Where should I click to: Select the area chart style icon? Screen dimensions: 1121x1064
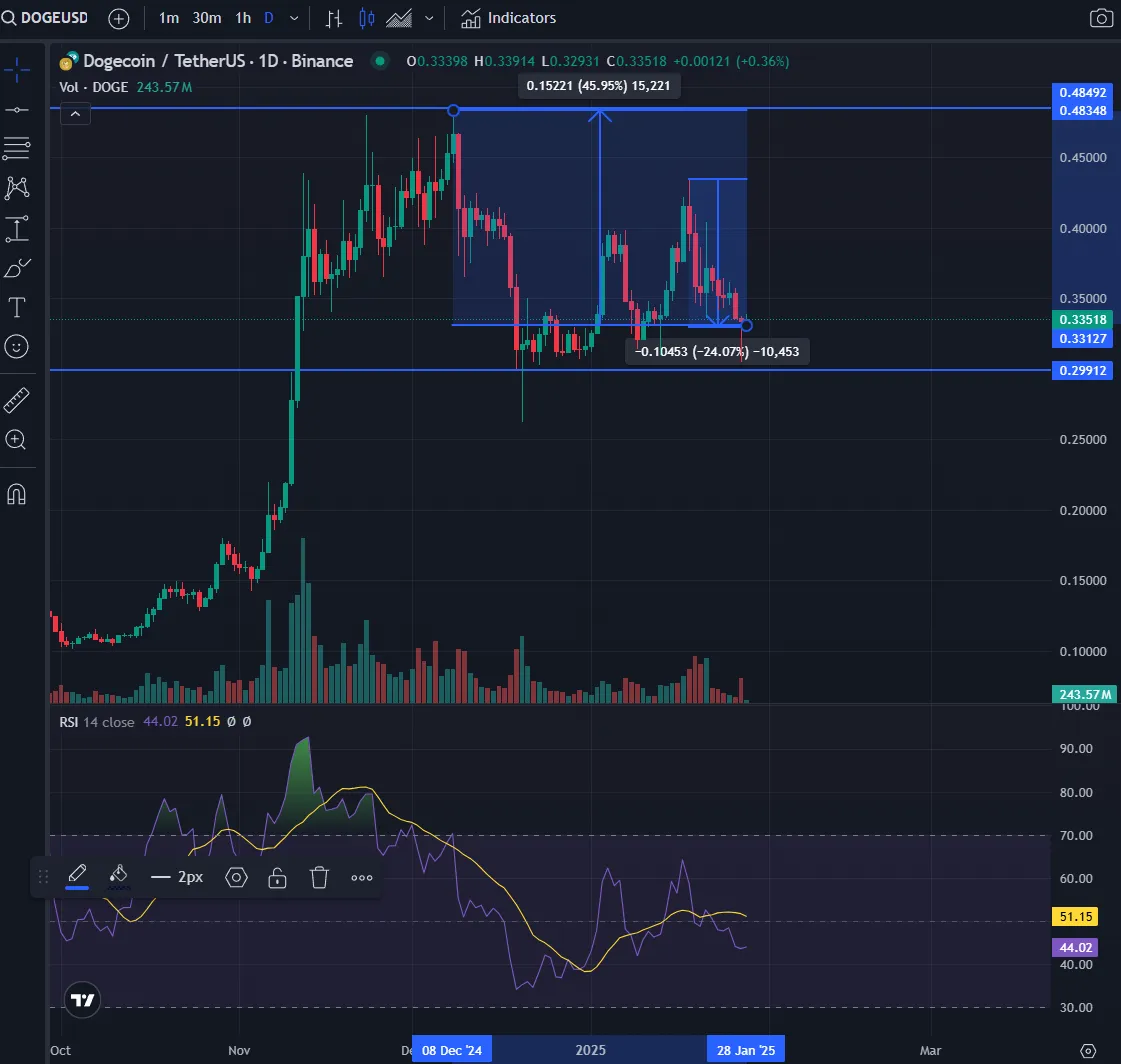click(x=399, y=19)
